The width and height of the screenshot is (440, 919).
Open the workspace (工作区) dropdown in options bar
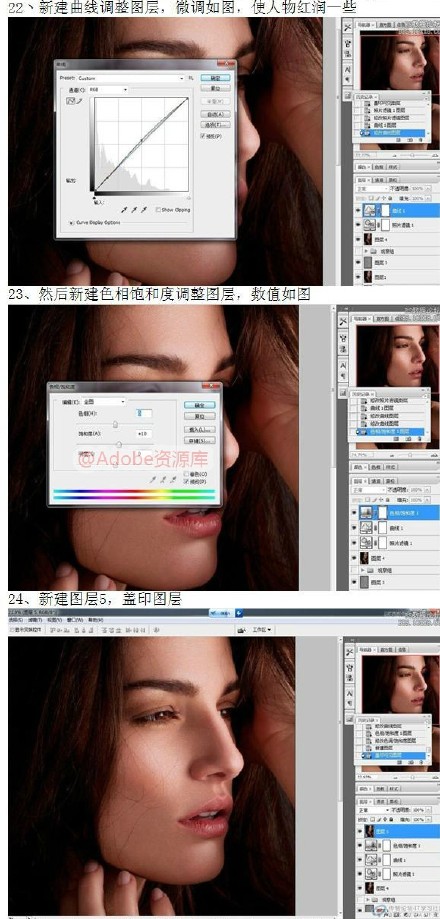(x=262, y=629)
